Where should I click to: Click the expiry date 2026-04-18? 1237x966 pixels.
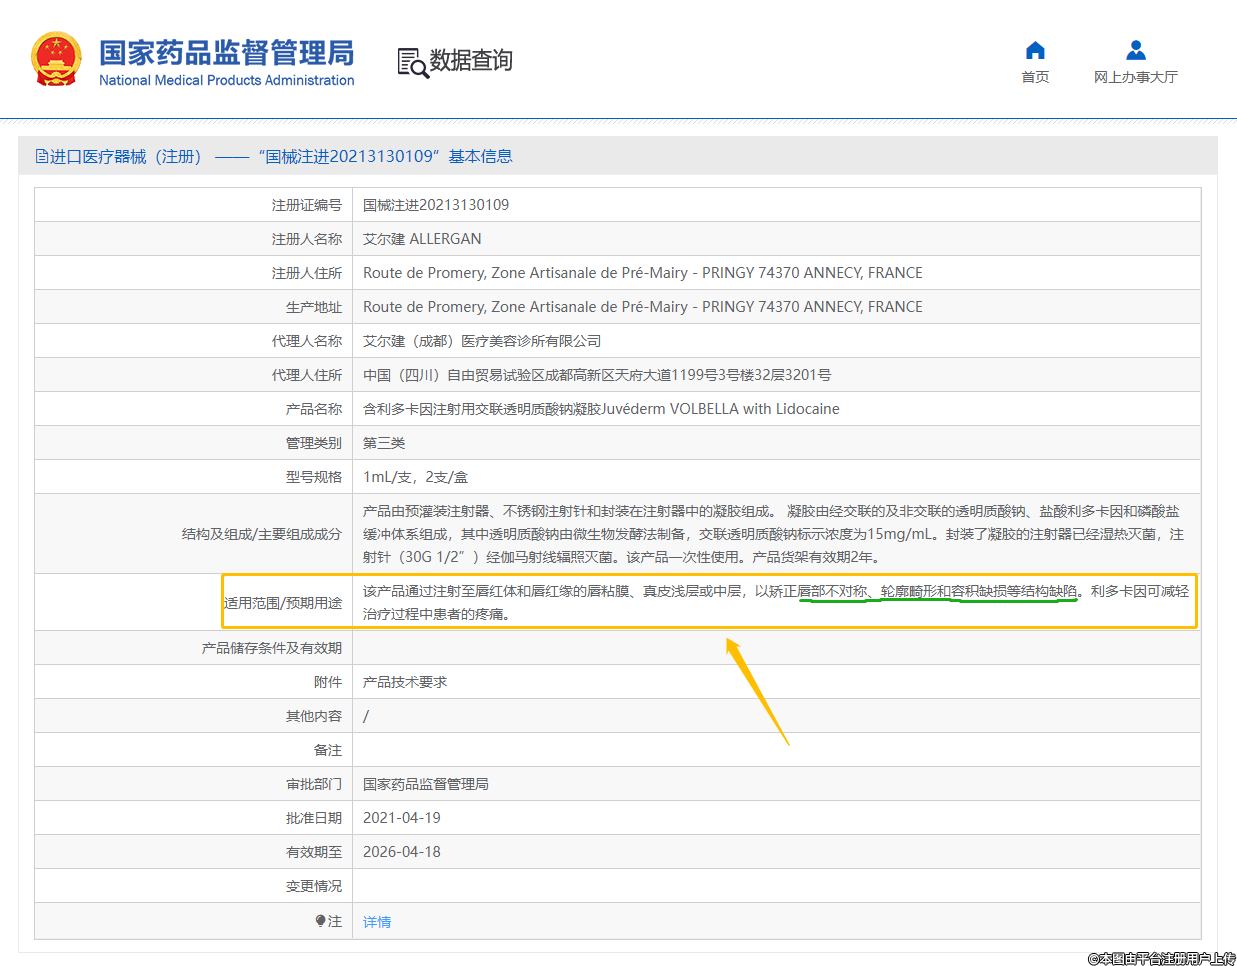(x=401, y=852)
